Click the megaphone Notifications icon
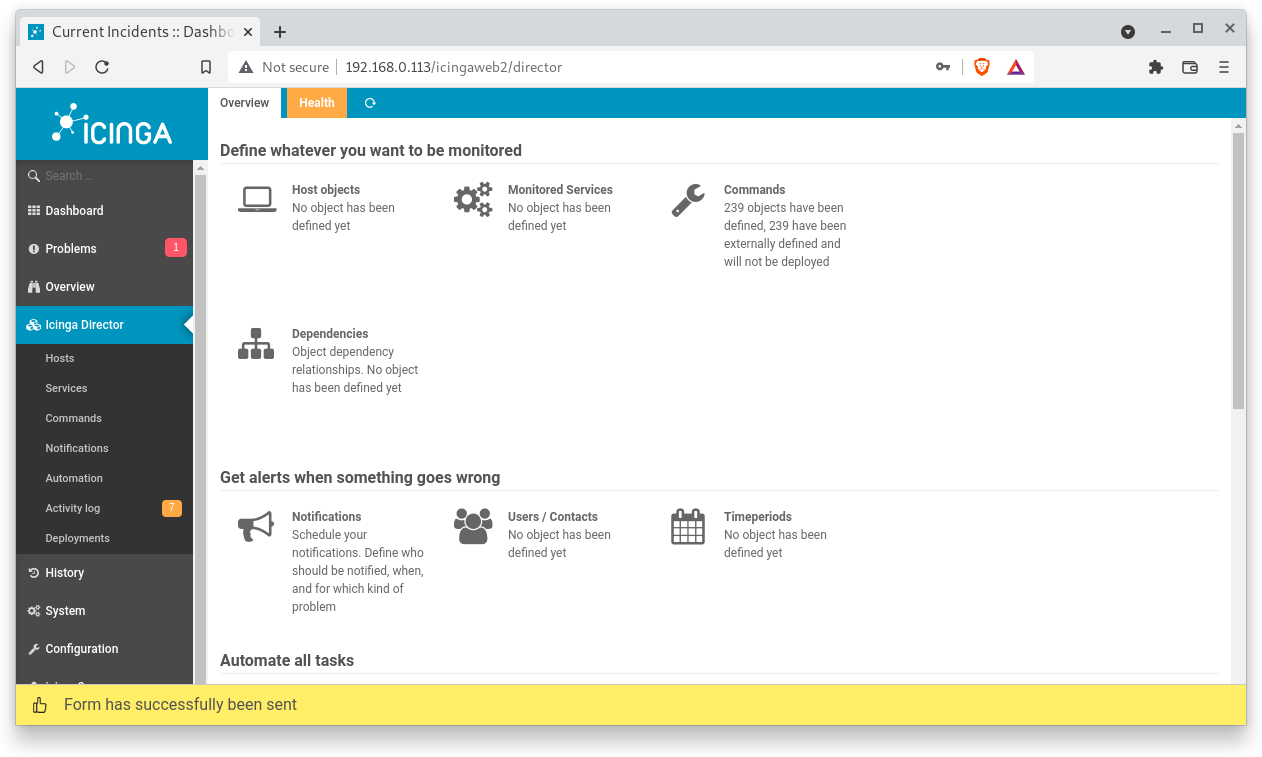 pos(256,524)
